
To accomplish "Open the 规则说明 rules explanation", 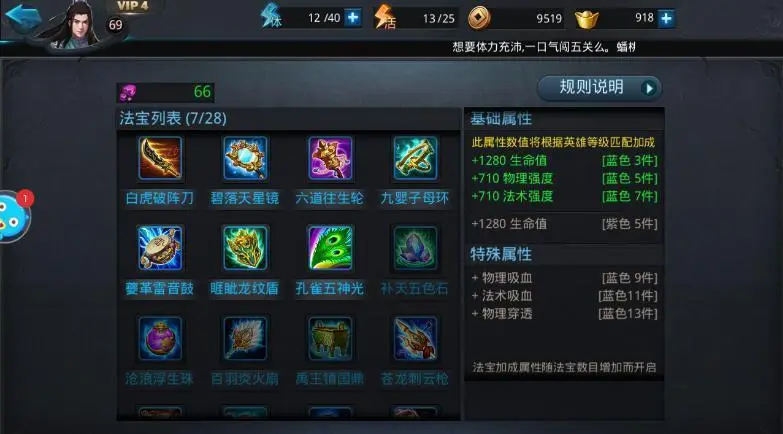I will click(x=599, y=88).
